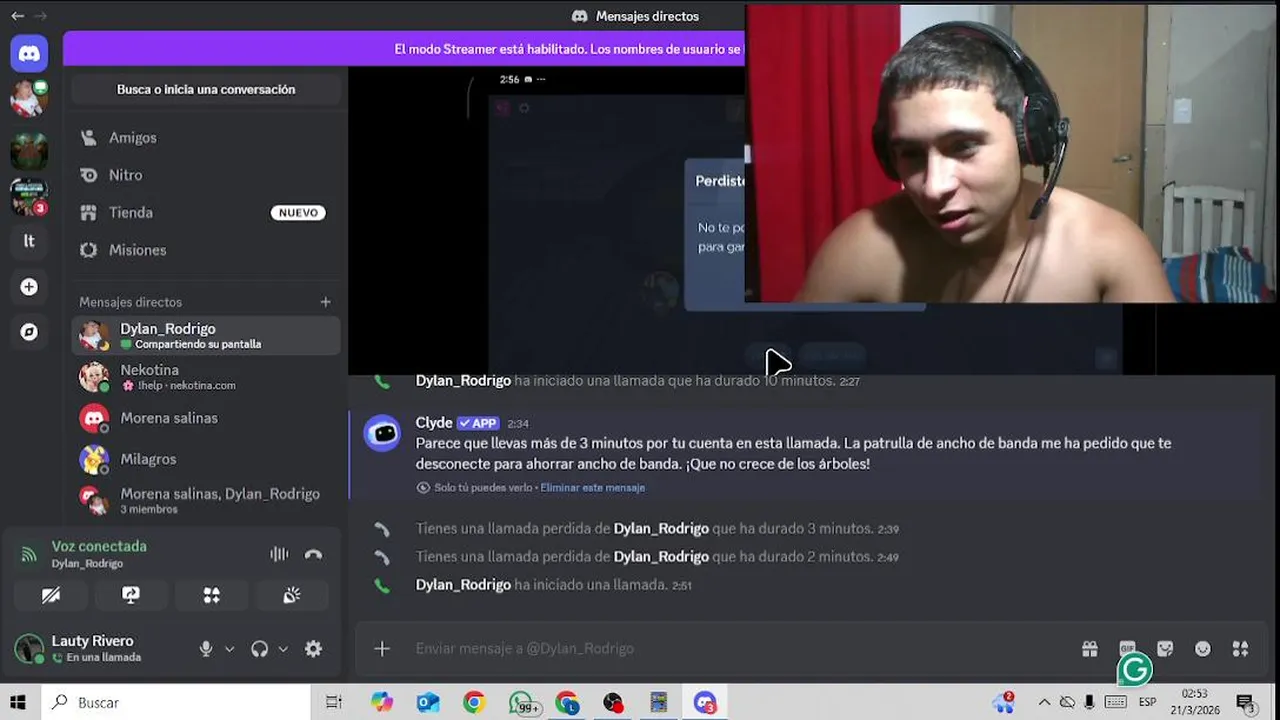
Task: Open Discord home via the logo icon
Action: (29, 53)
